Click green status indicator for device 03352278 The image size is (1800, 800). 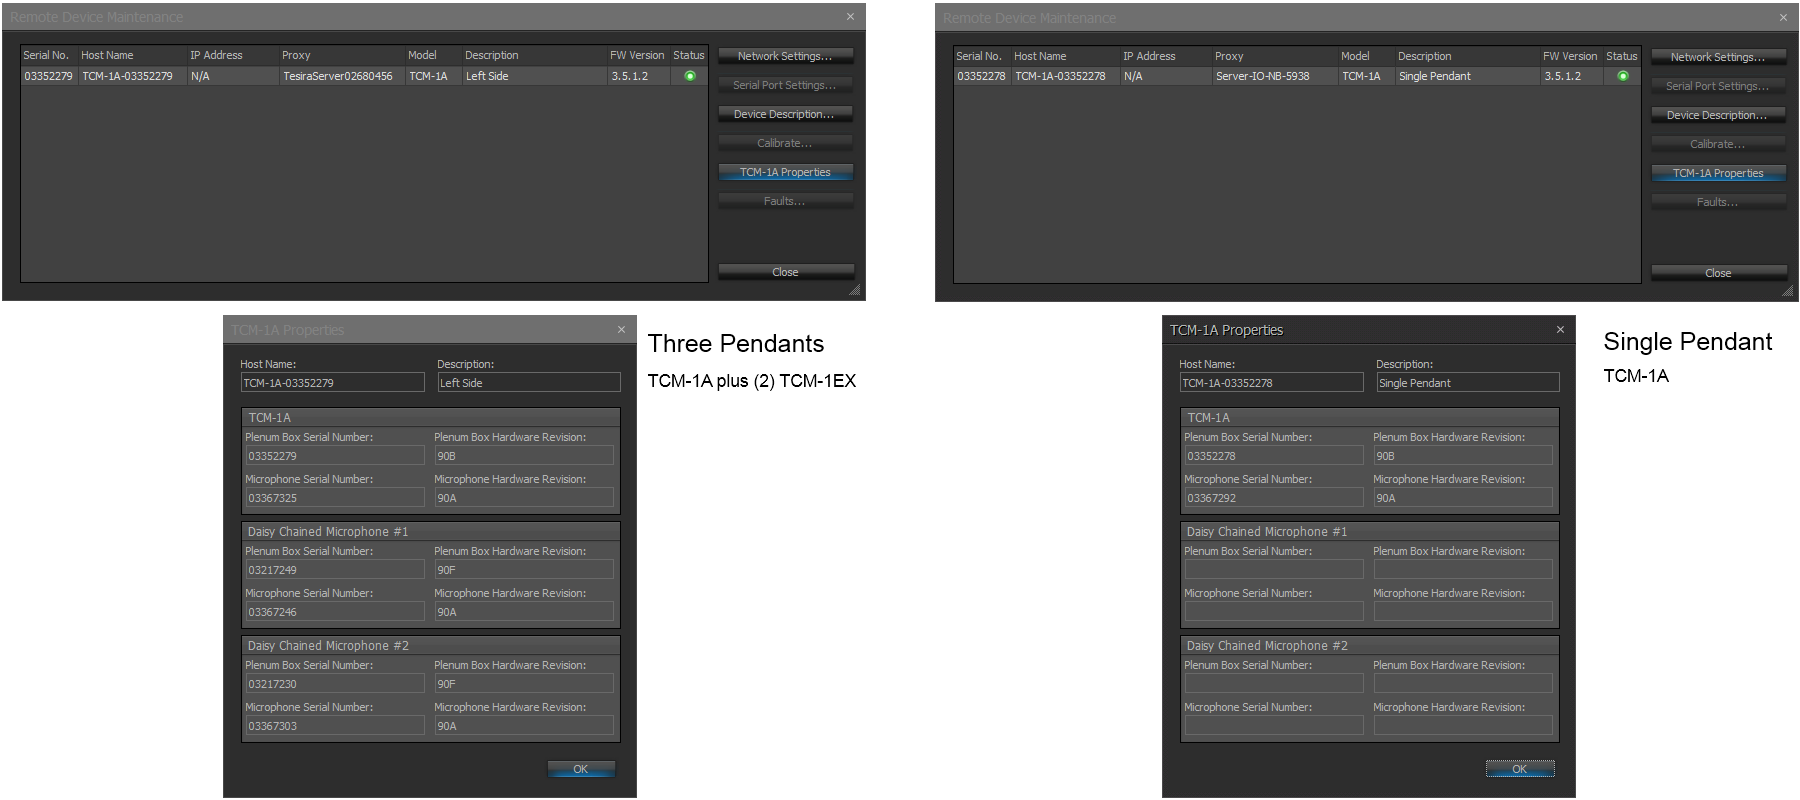[x=1623, y=76]
